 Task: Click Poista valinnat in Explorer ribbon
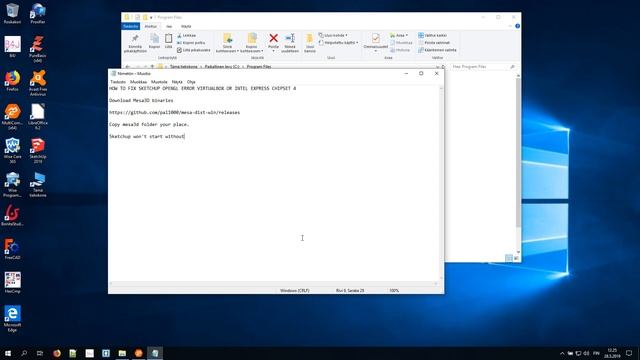[434, 42]
